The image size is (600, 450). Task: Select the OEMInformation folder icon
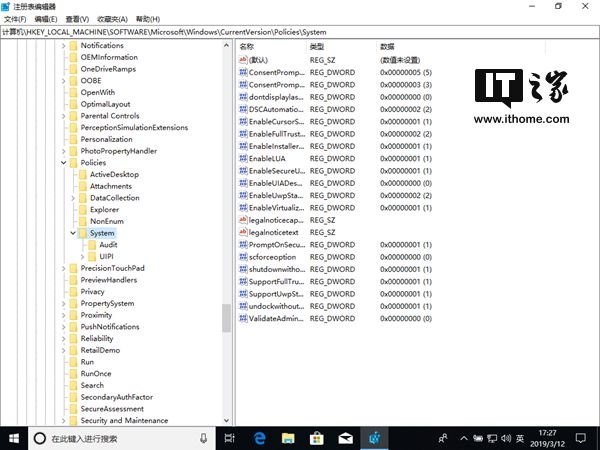(73, 57)
